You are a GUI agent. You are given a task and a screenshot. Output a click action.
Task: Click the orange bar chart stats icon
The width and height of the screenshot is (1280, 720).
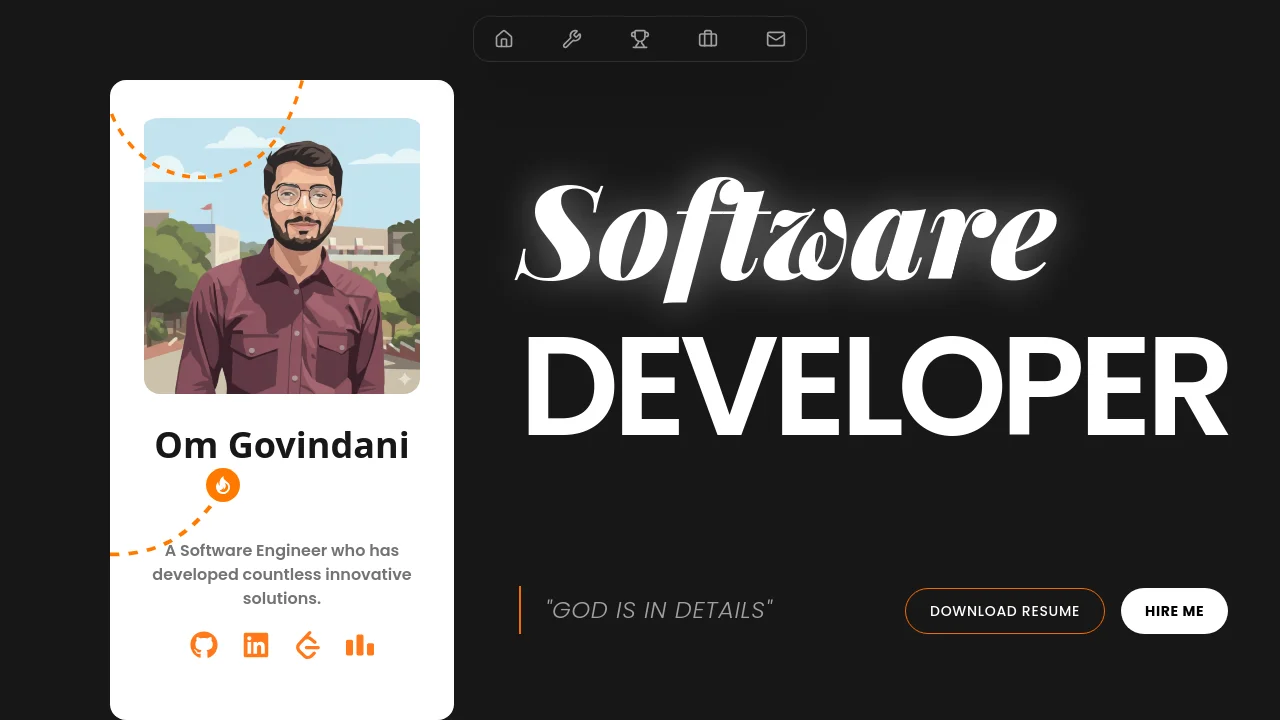click(x=360, y=645)
